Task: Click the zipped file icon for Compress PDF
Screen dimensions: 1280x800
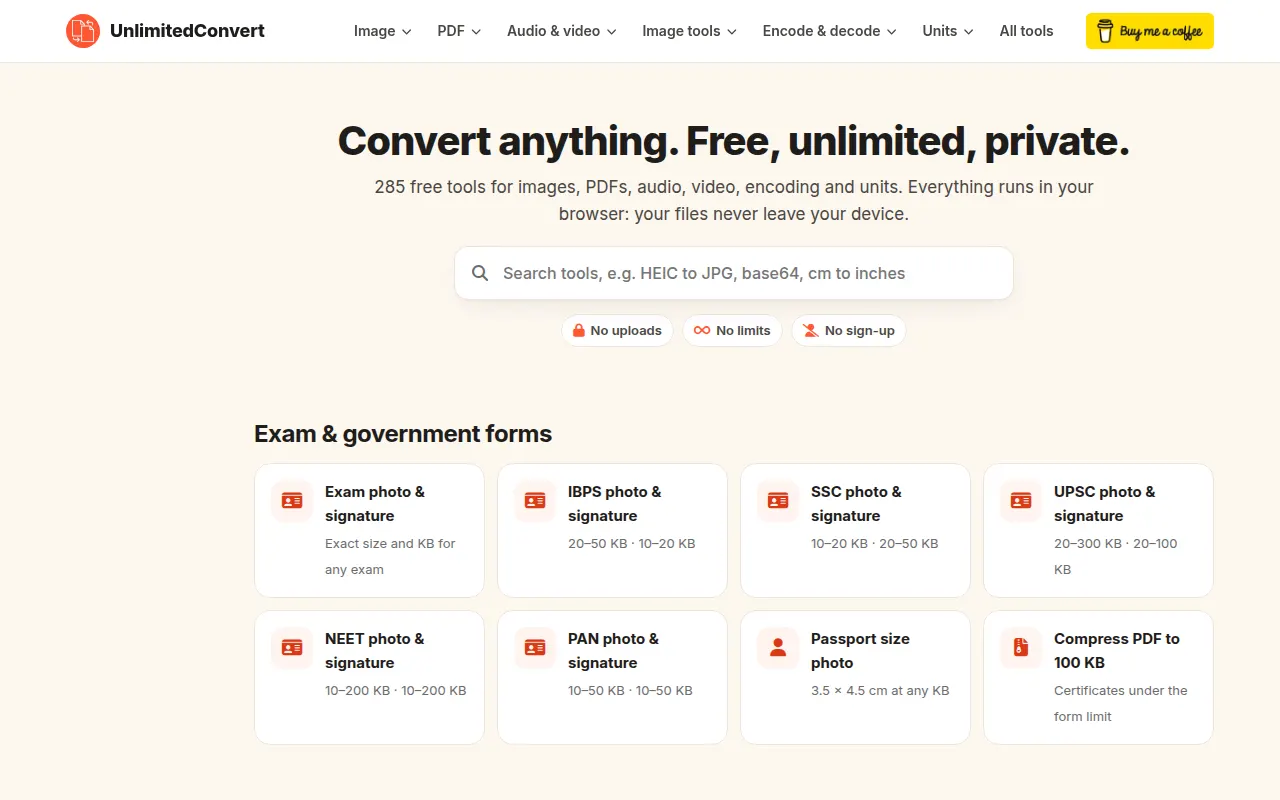Action: coord(1021,647)
